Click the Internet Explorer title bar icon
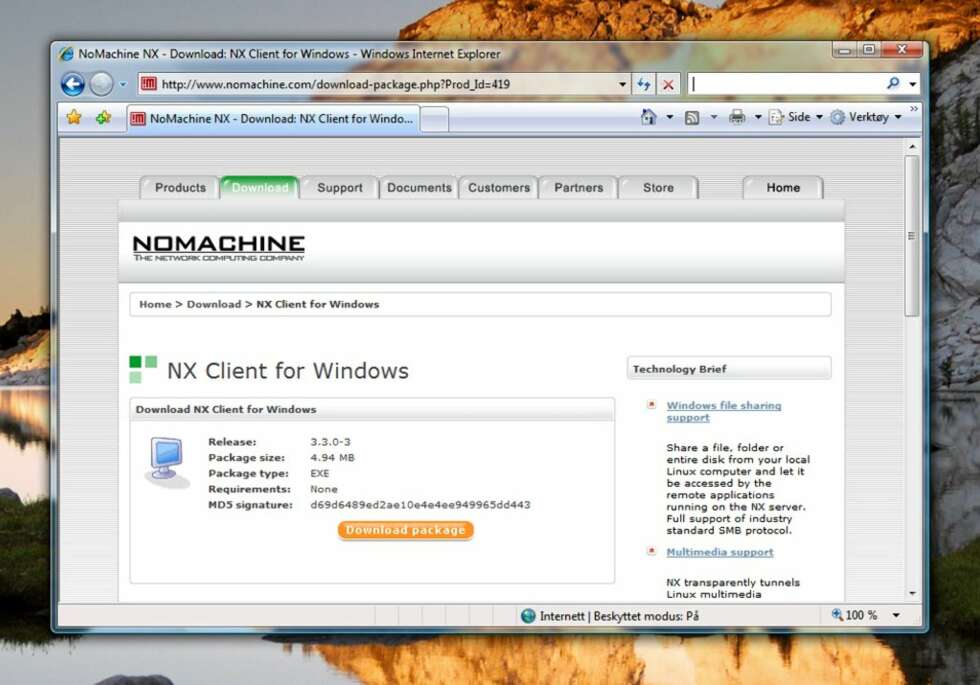This screenshot has width=980, height=685. tap(66, 54)
